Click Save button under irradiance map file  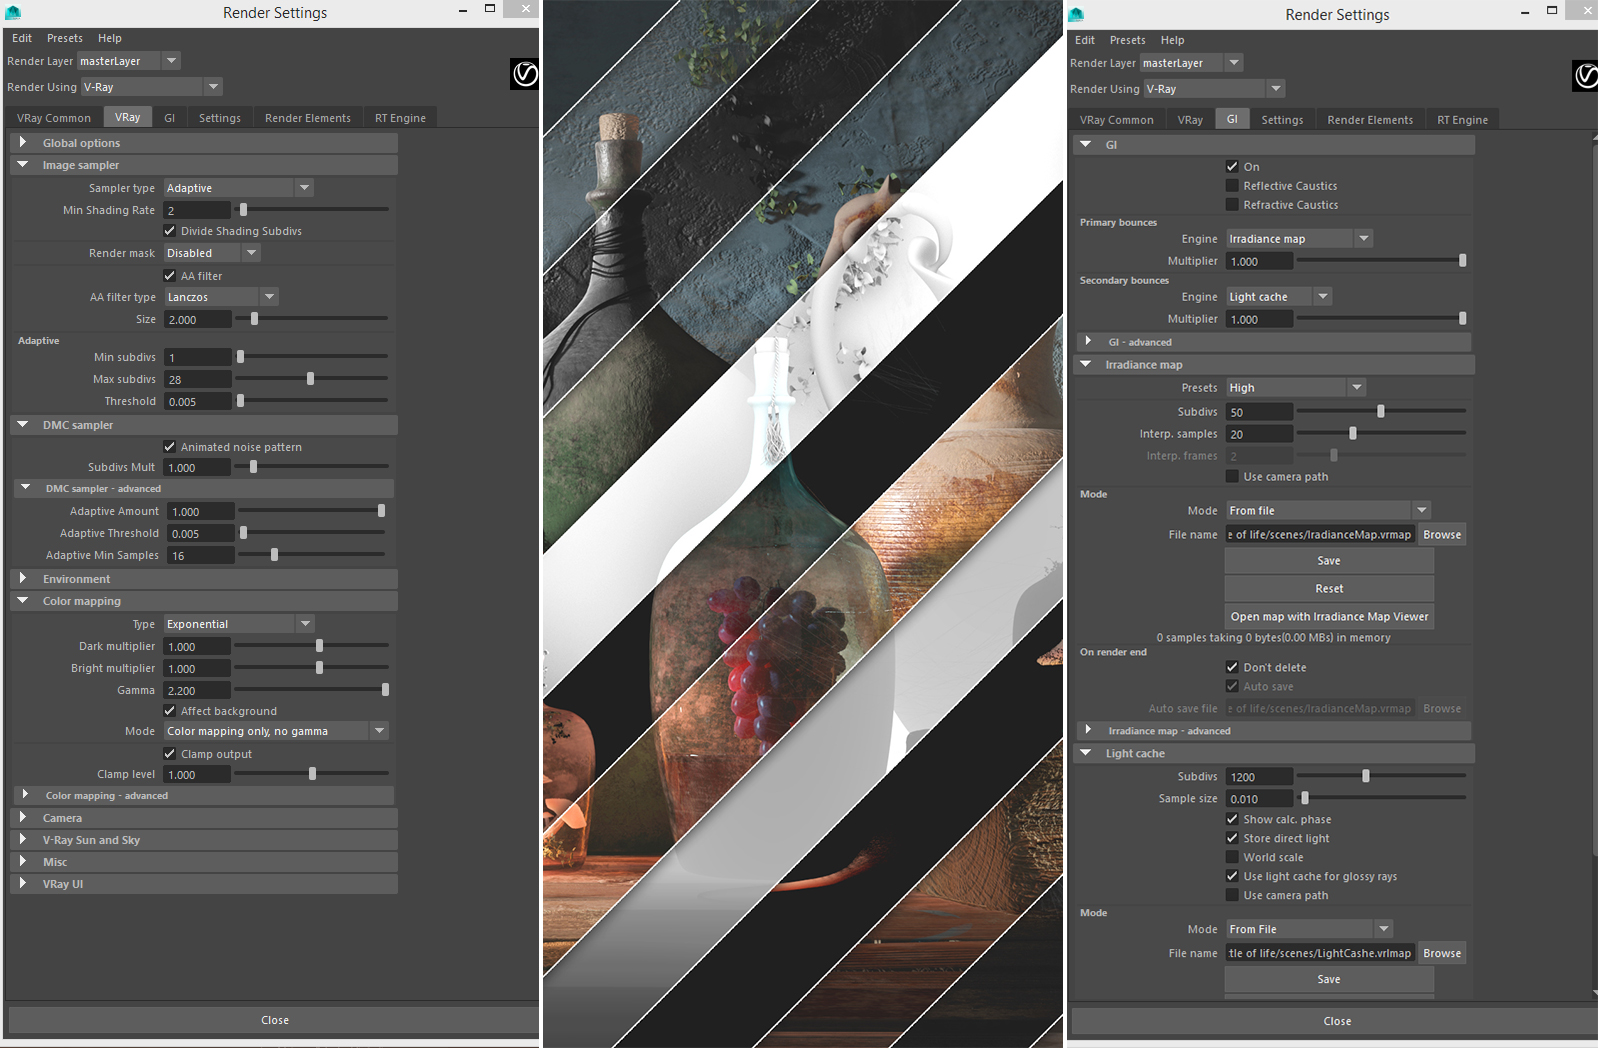(1329, 561)
